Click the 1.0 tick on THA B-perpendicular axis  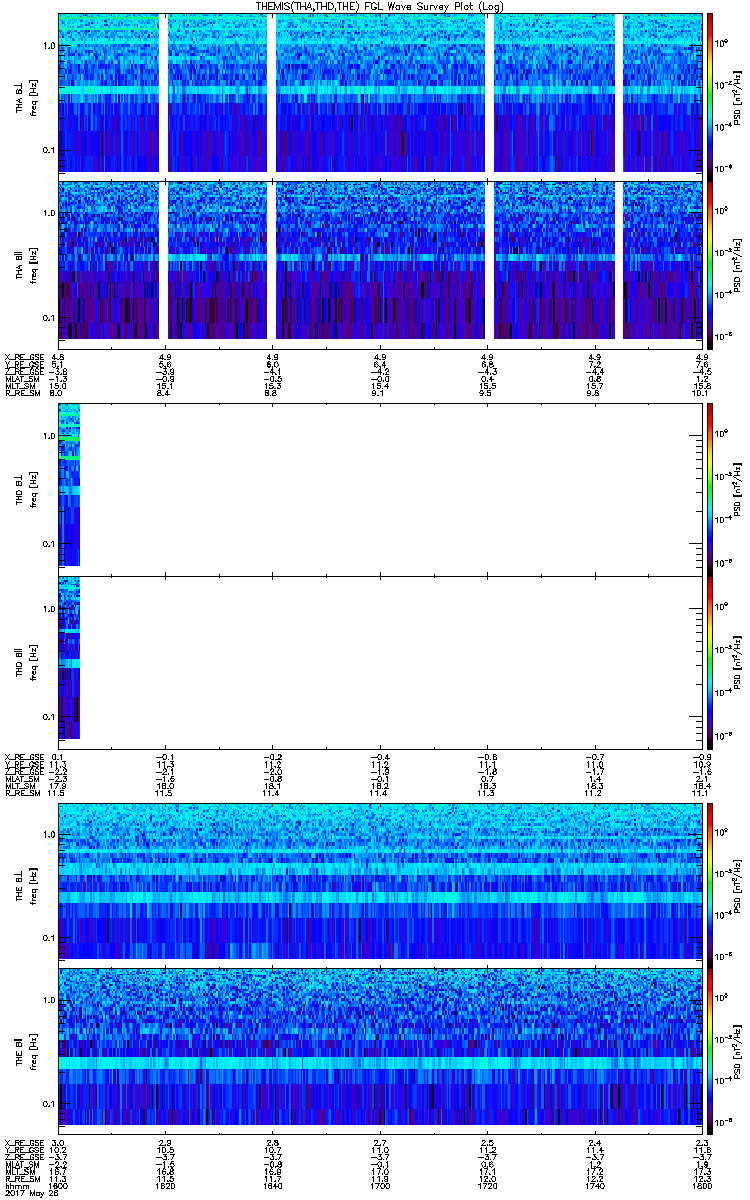[x=48, y=46]
